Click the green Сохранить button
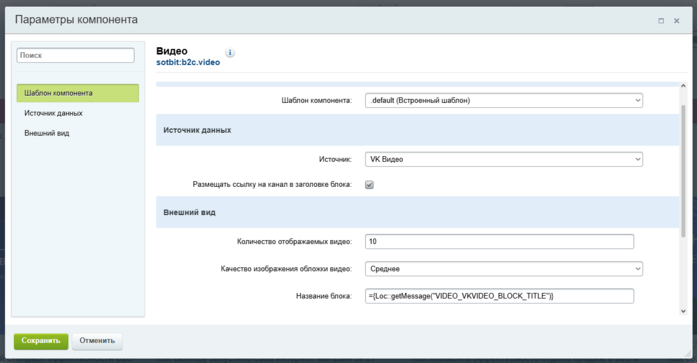Image resolution: width=697 pixels, height=363 pixels. [x=41, y=341]
